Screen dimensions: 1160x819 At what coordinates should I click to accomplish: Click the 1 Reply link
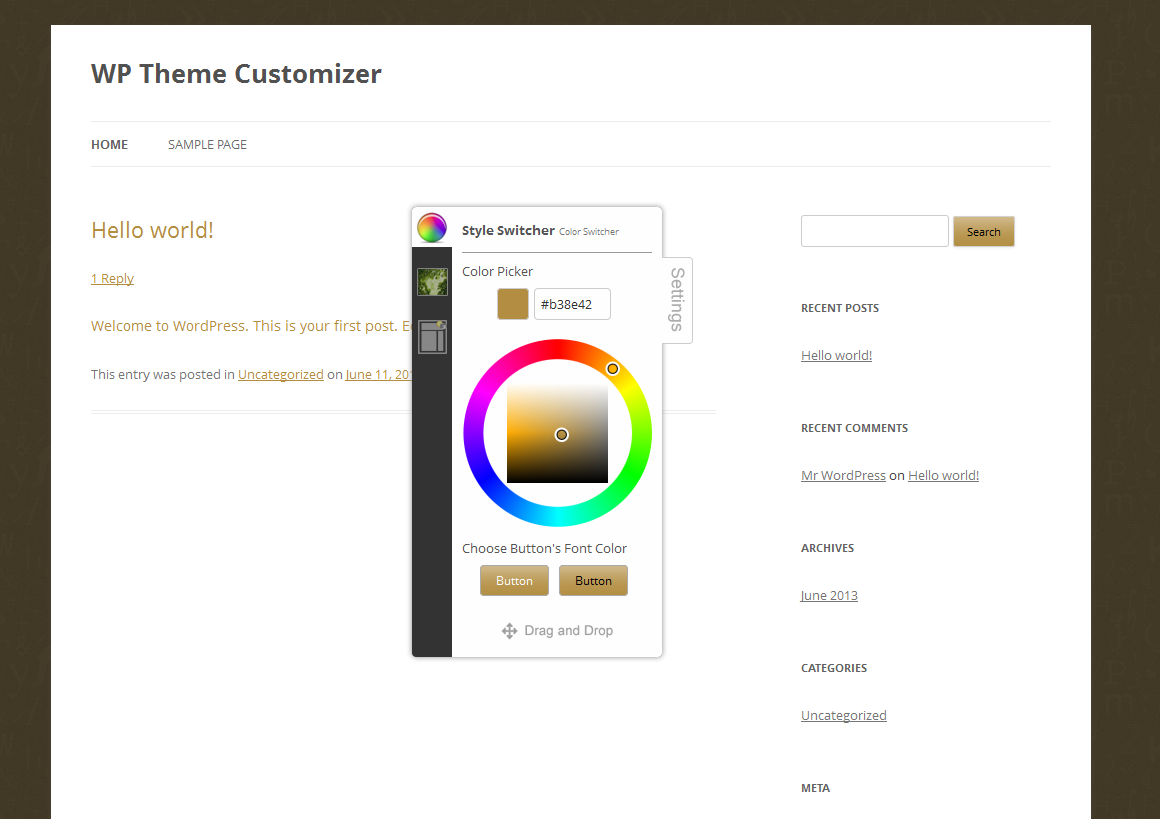(x=112, y=278)
